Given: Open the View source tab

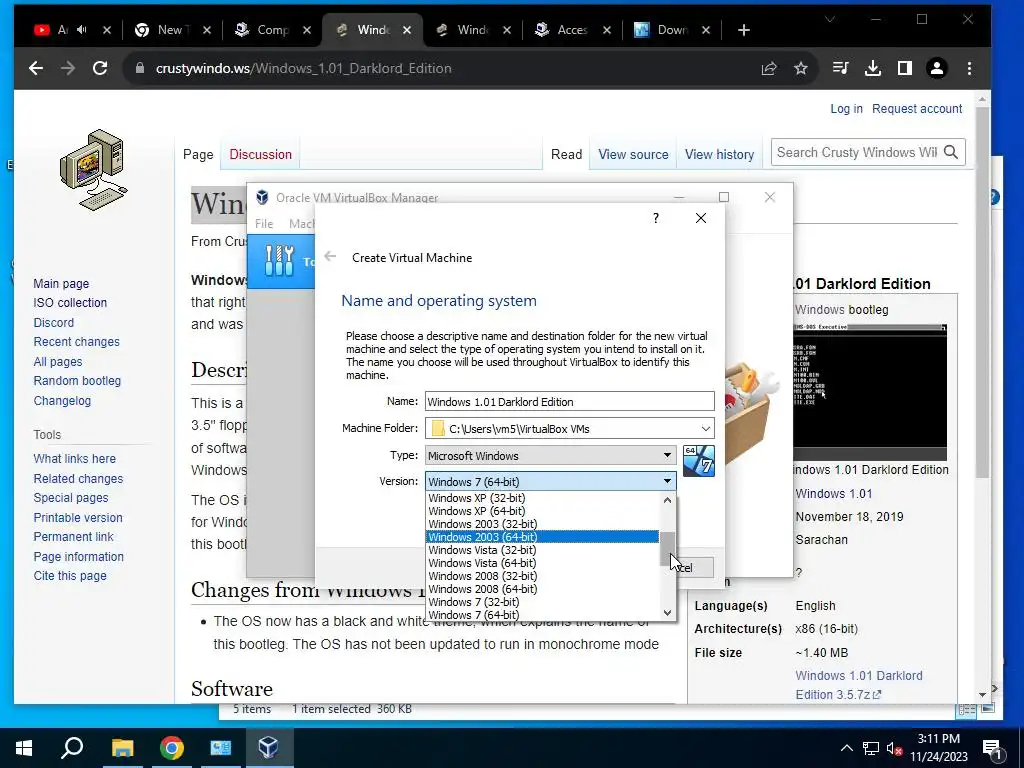Looking at the screenshot, I should [633, 155].
